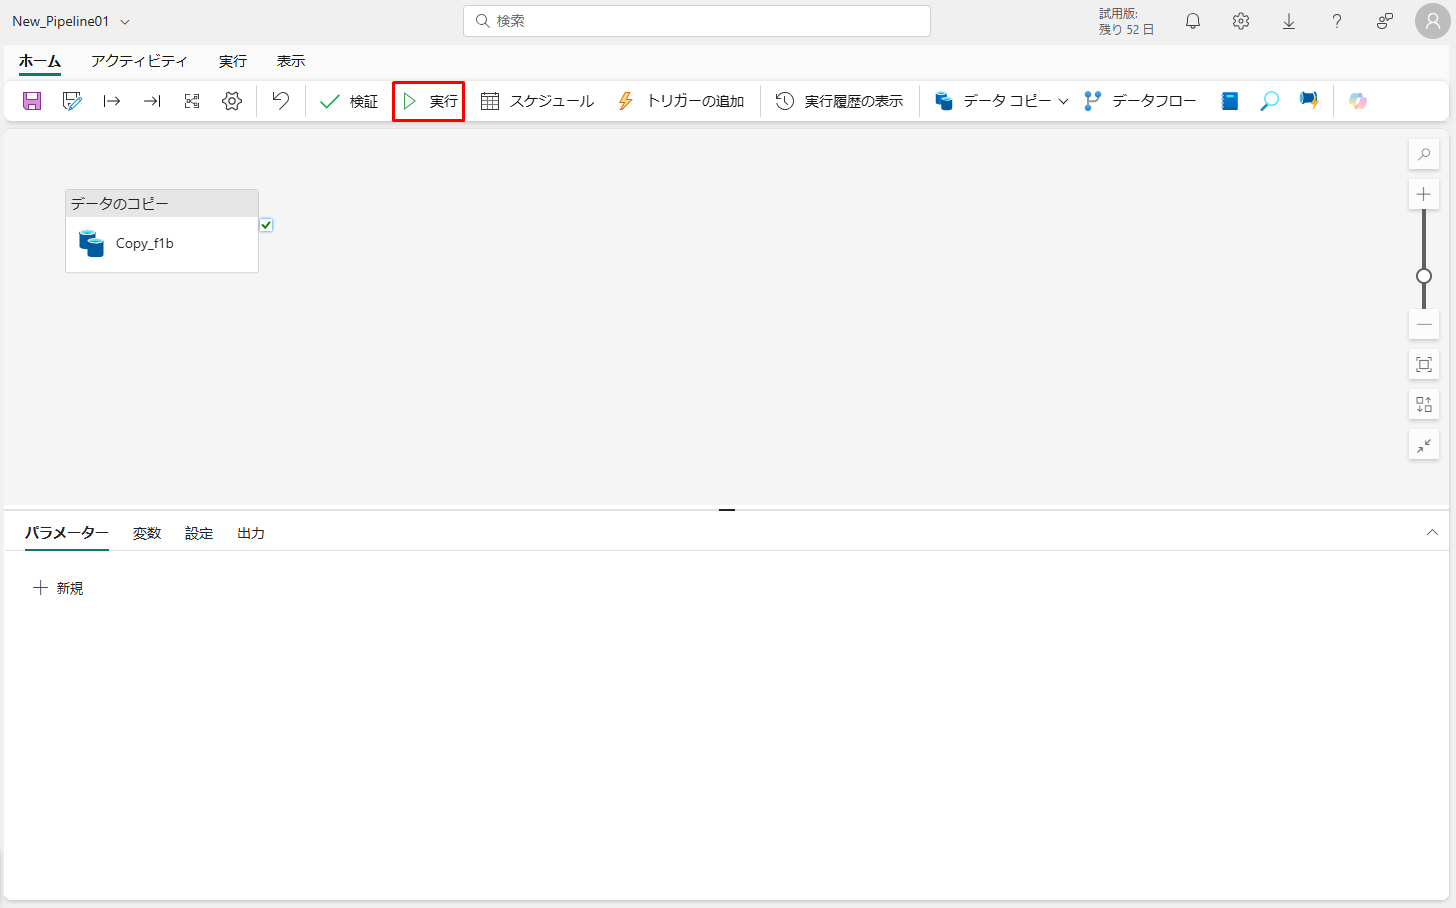
Task: Open notifications bell
Action: point(1193,21)
